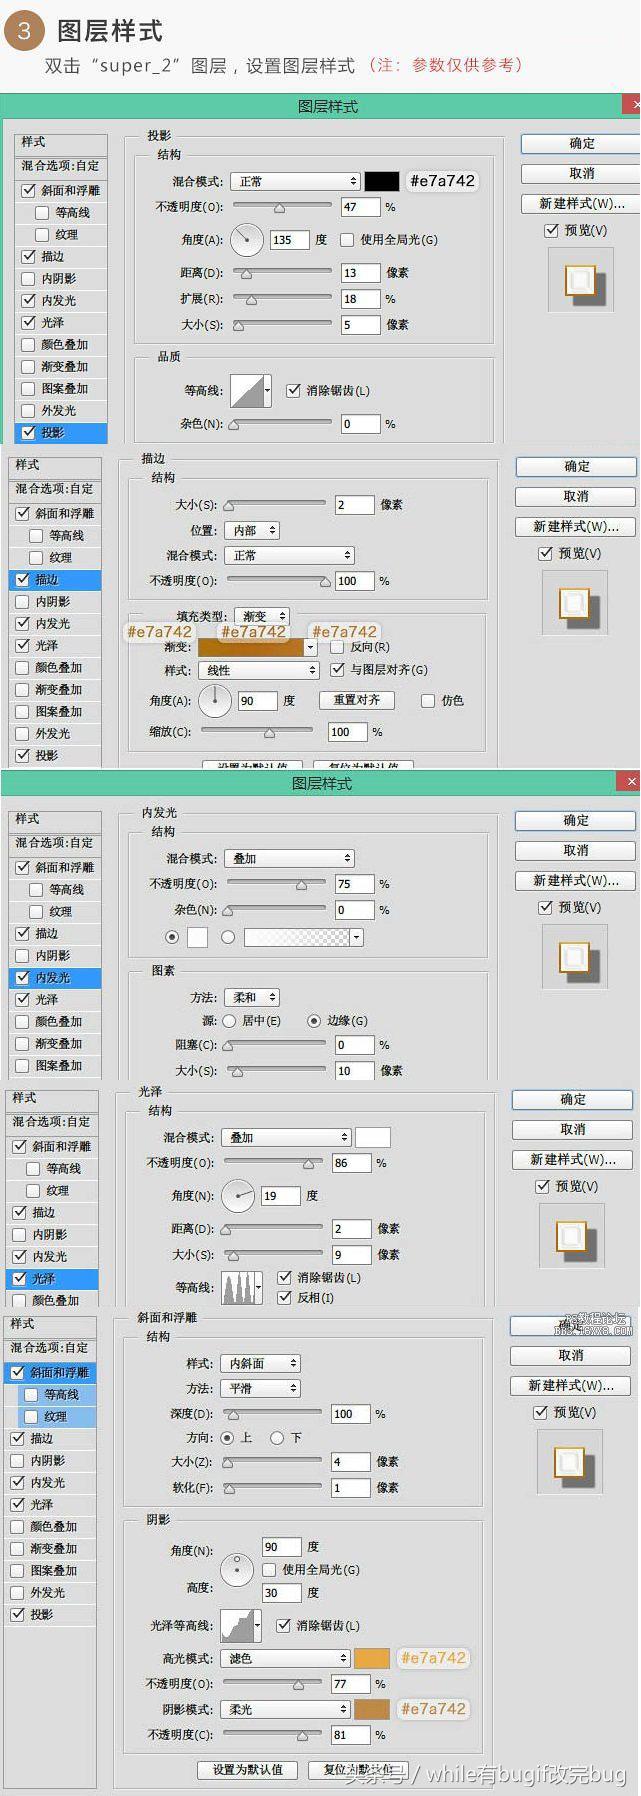
Task: Click the 投影 angle dial showing 135 degrees
Action: pos(246,240)
